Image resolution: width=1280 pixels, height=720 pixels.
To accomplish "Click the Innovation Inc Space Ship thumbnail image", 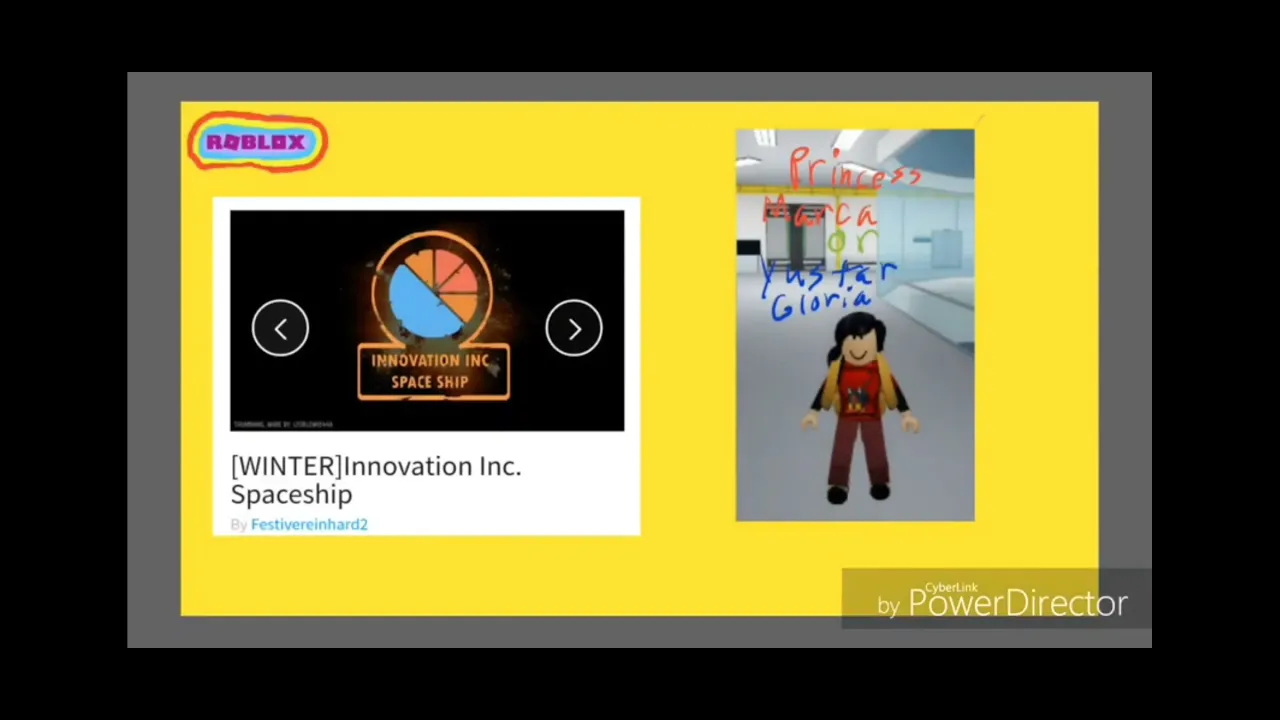I will coord(427,320).
